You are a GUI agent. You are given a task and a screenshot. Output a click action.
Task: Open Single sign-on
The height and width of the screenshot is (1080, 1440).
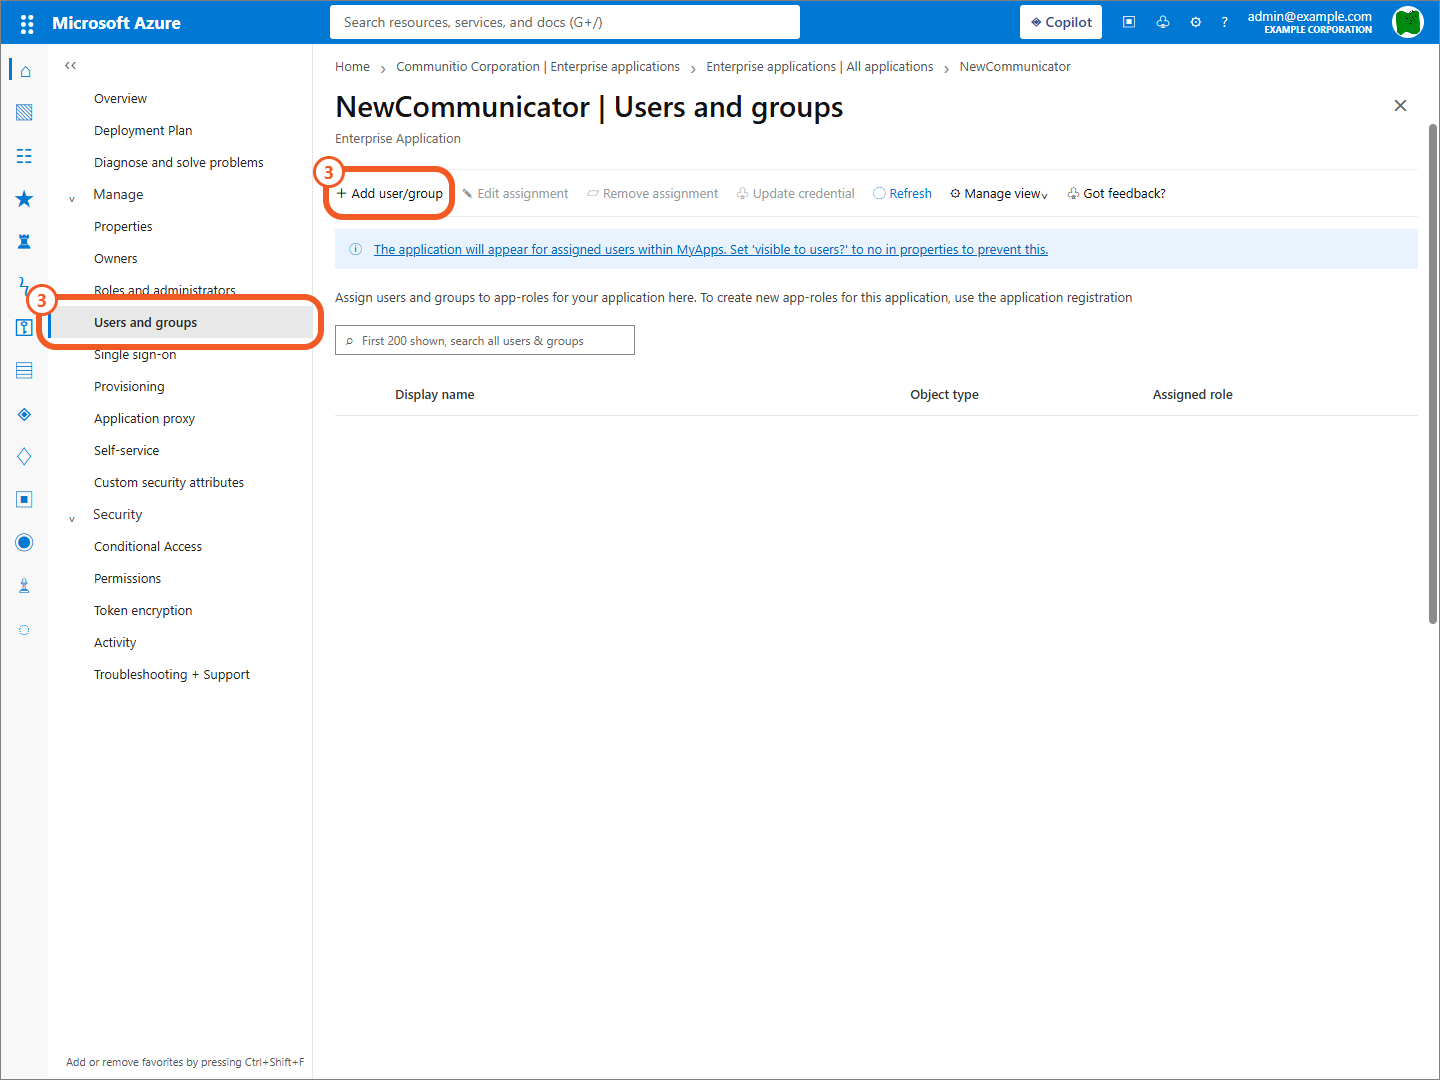tap(135, 355)
